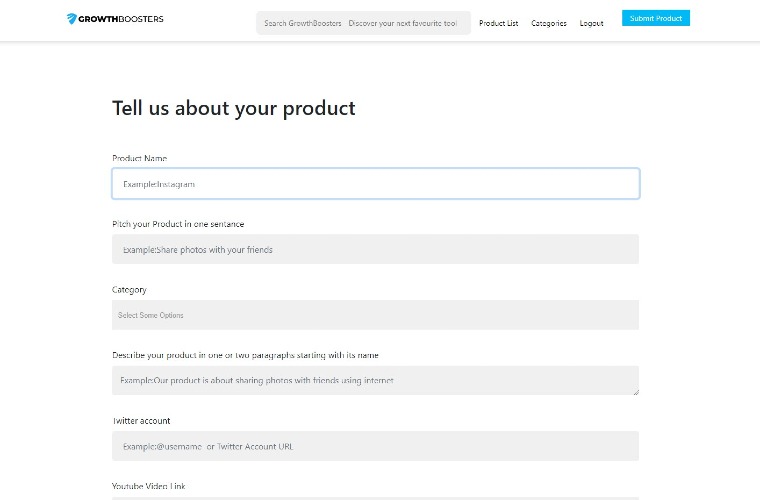Viewport: 760px width, 500px height.
Task: Click the 'Category' field label
Action: (129, 290)
